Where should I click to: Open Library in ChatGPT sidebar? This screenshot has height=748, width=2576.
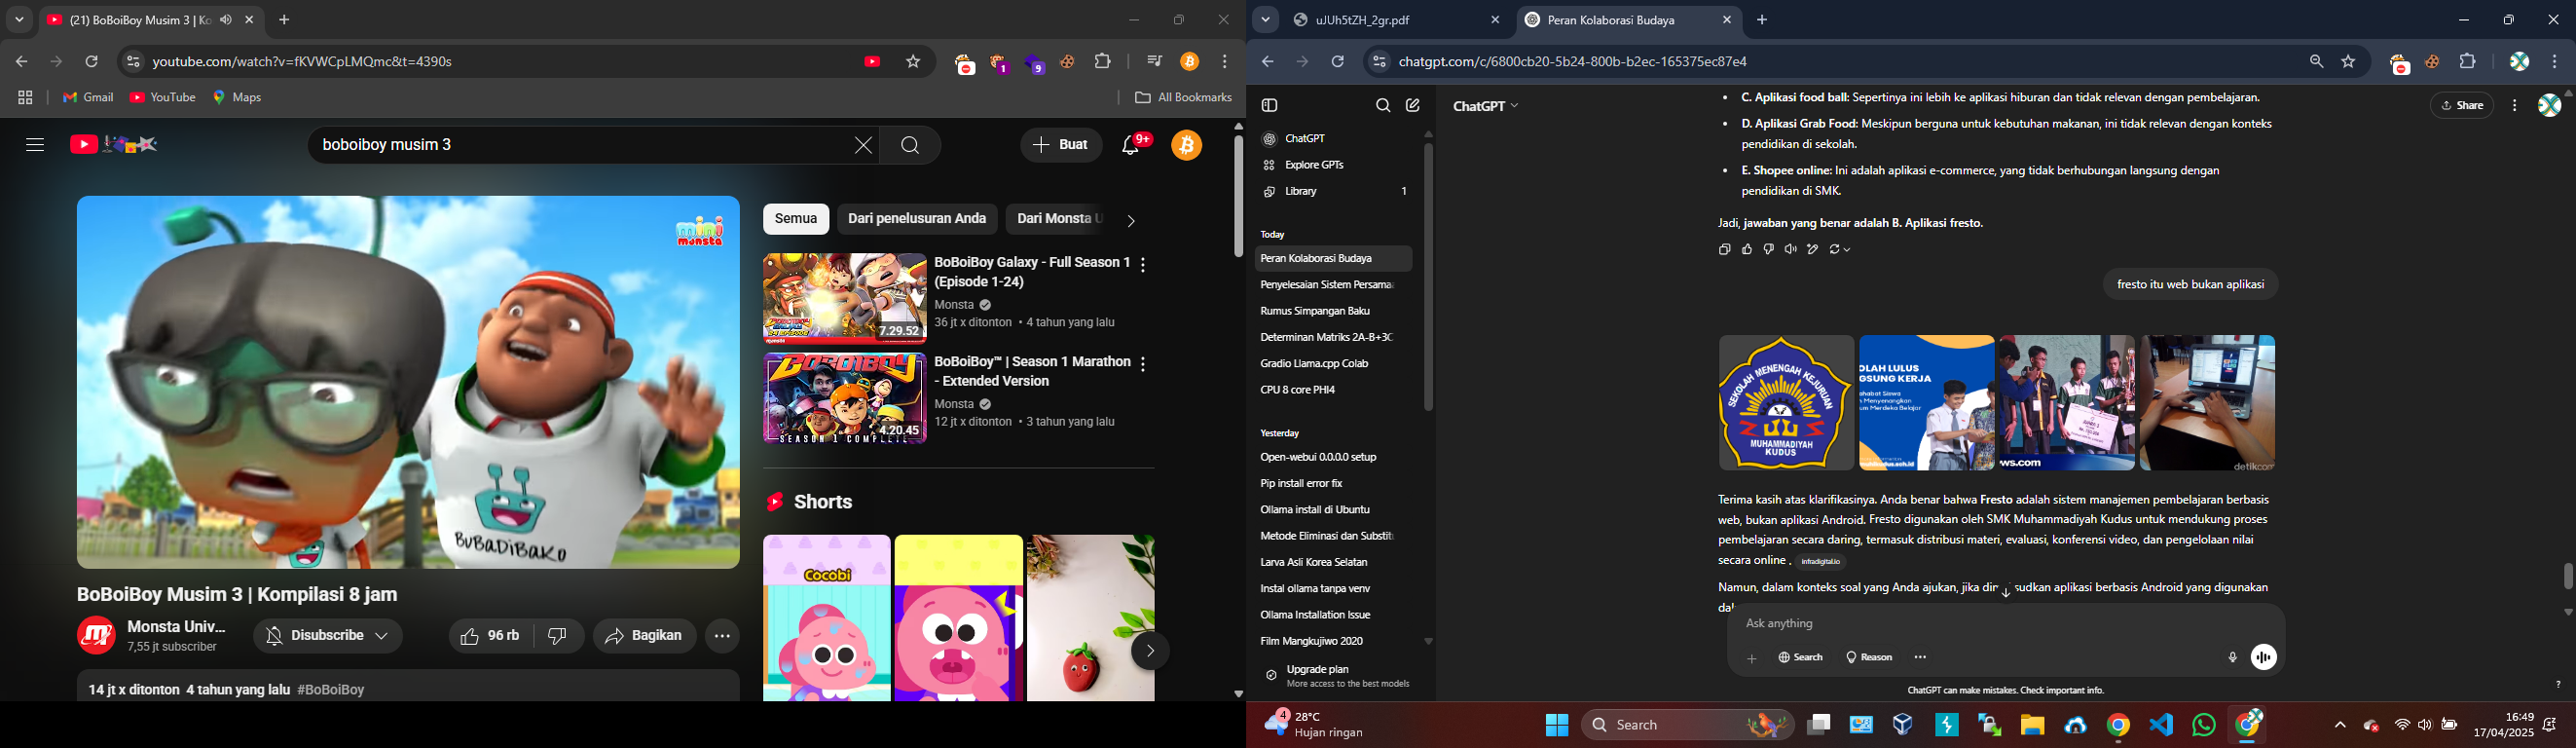click(x=1335, y=191)
